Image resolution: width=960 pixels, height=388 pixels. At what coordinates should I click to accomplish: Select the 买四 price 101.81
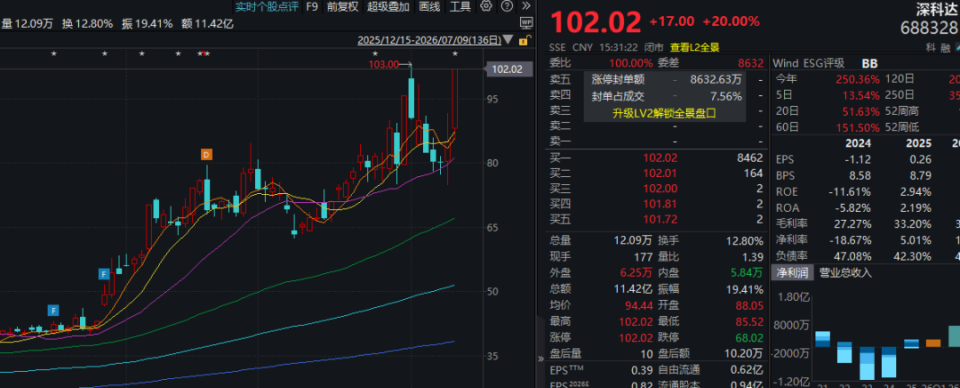(659, 204)
